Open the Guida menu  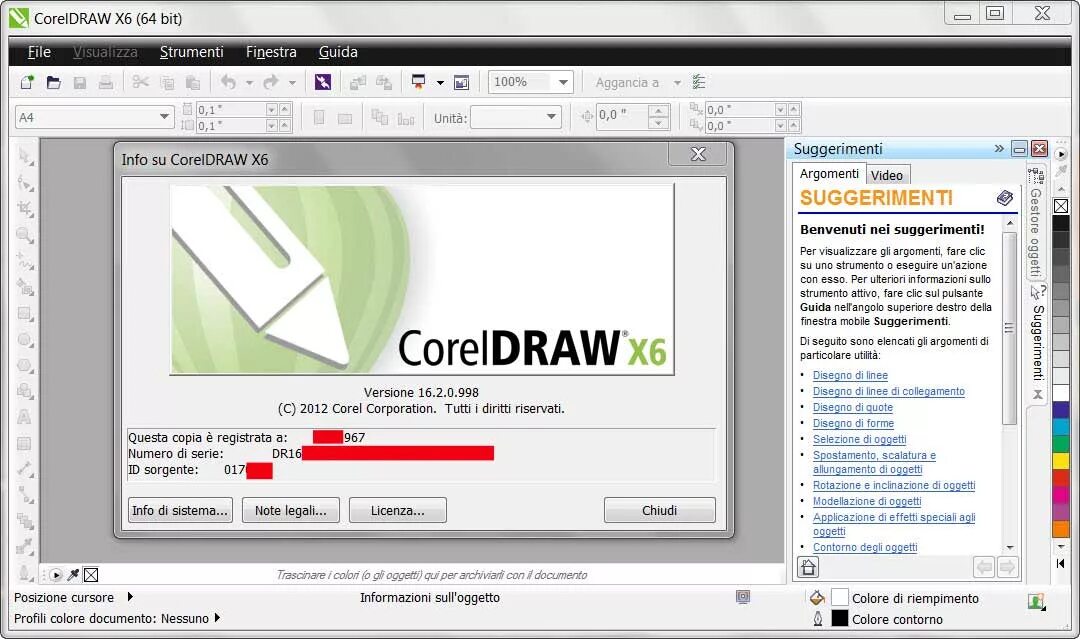(x=338, y=52)
